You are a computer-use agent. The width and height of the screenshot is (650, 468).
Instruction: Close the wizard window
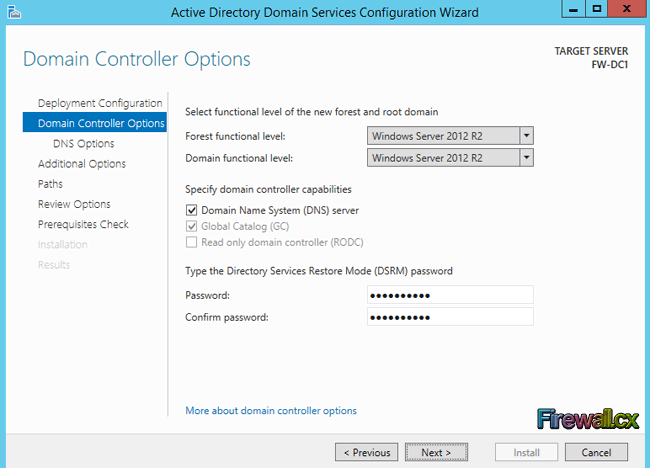(626, 9)
